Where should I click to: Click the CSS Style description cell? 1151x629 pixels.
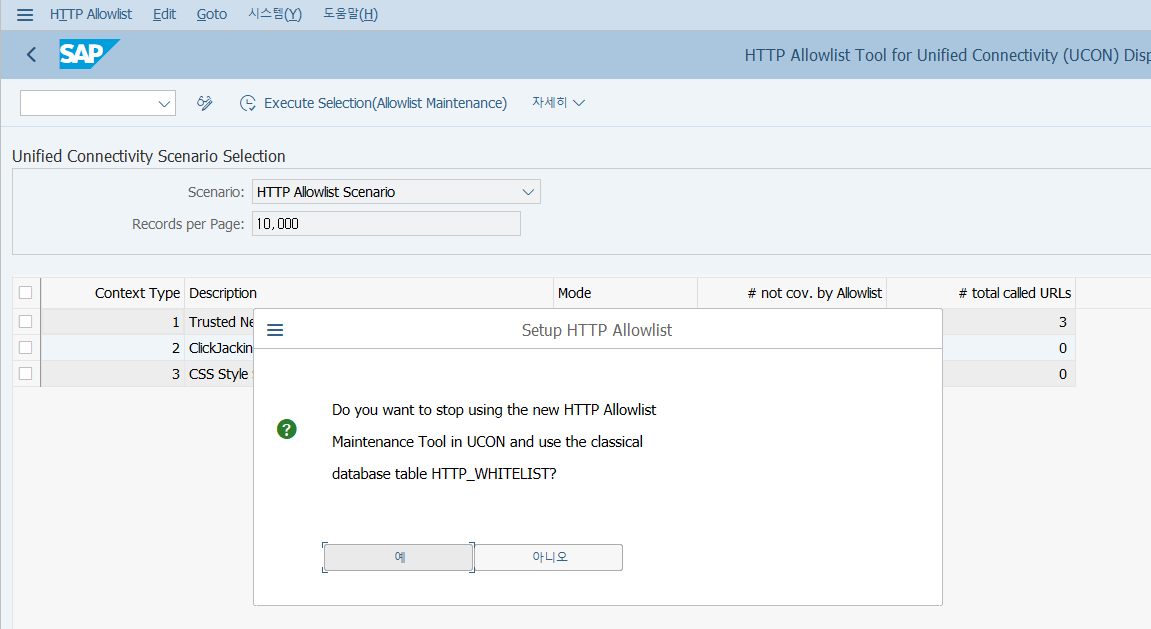[x=219, y=374]
